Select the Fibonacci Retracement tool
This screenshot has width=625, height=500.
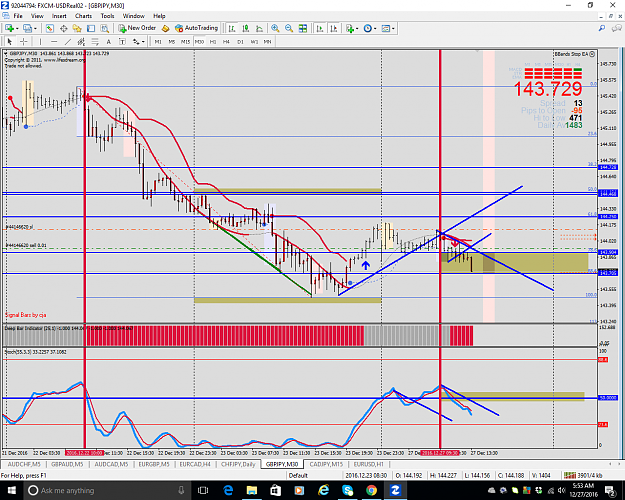[95, 41]
